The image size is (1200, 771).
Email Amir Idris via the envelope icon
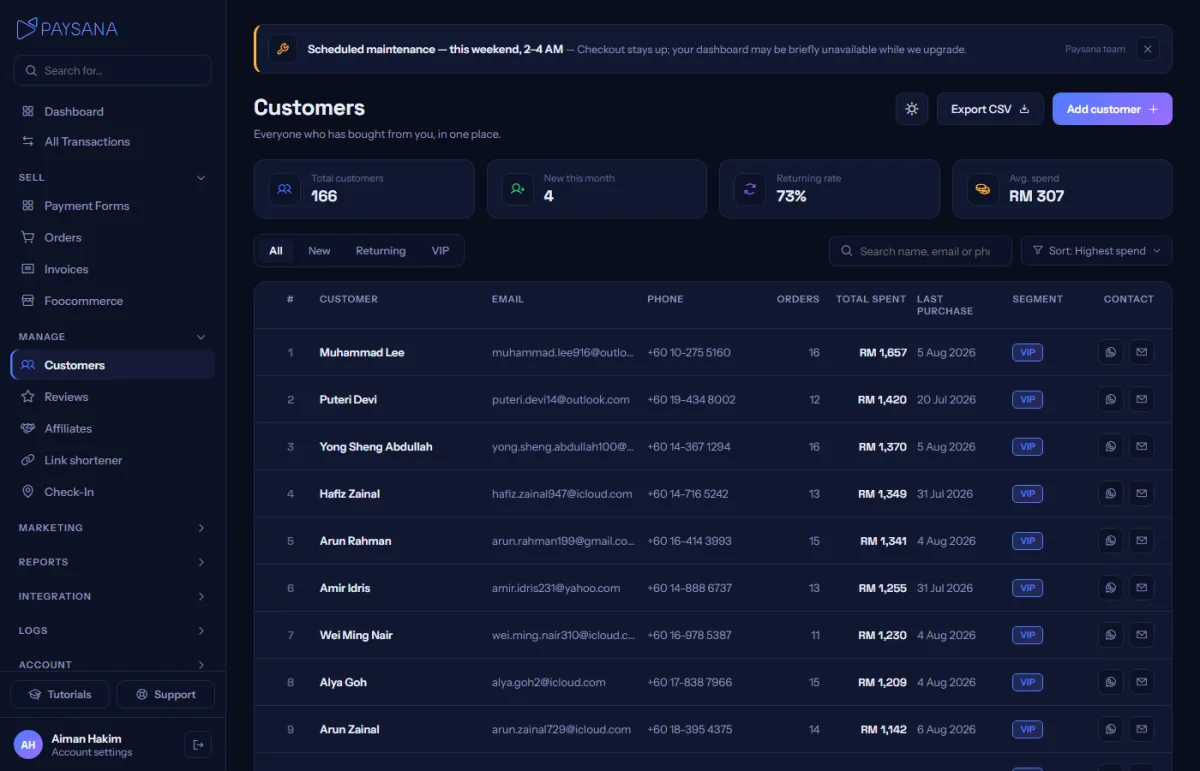point(1141,587)
